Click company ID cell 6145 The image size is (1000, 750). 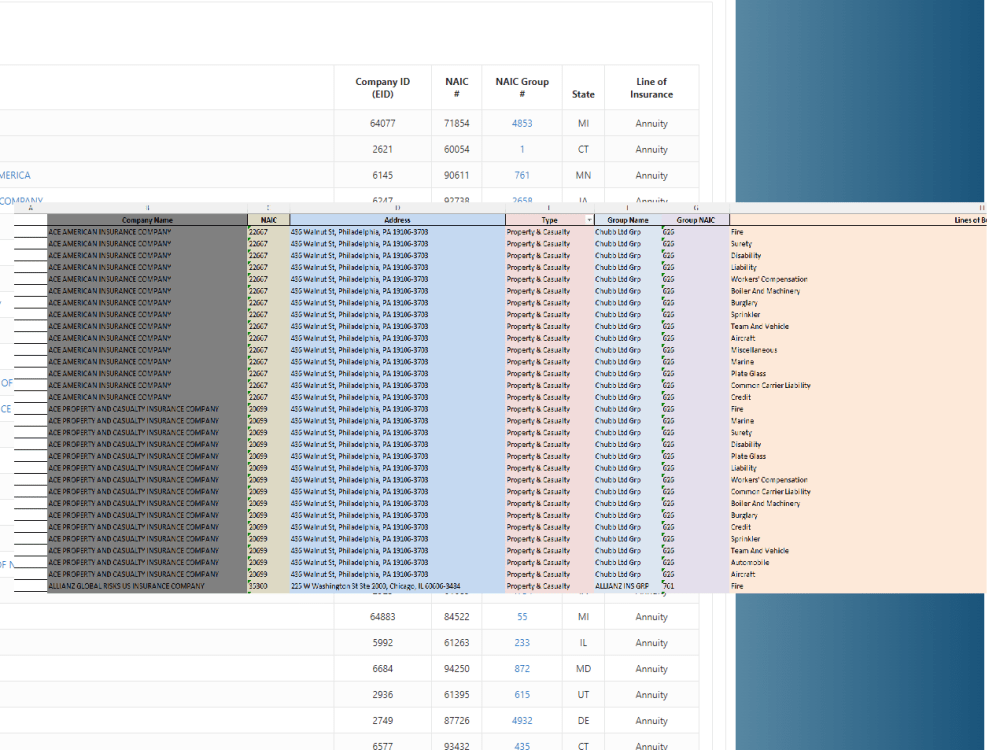pos(383,175)
